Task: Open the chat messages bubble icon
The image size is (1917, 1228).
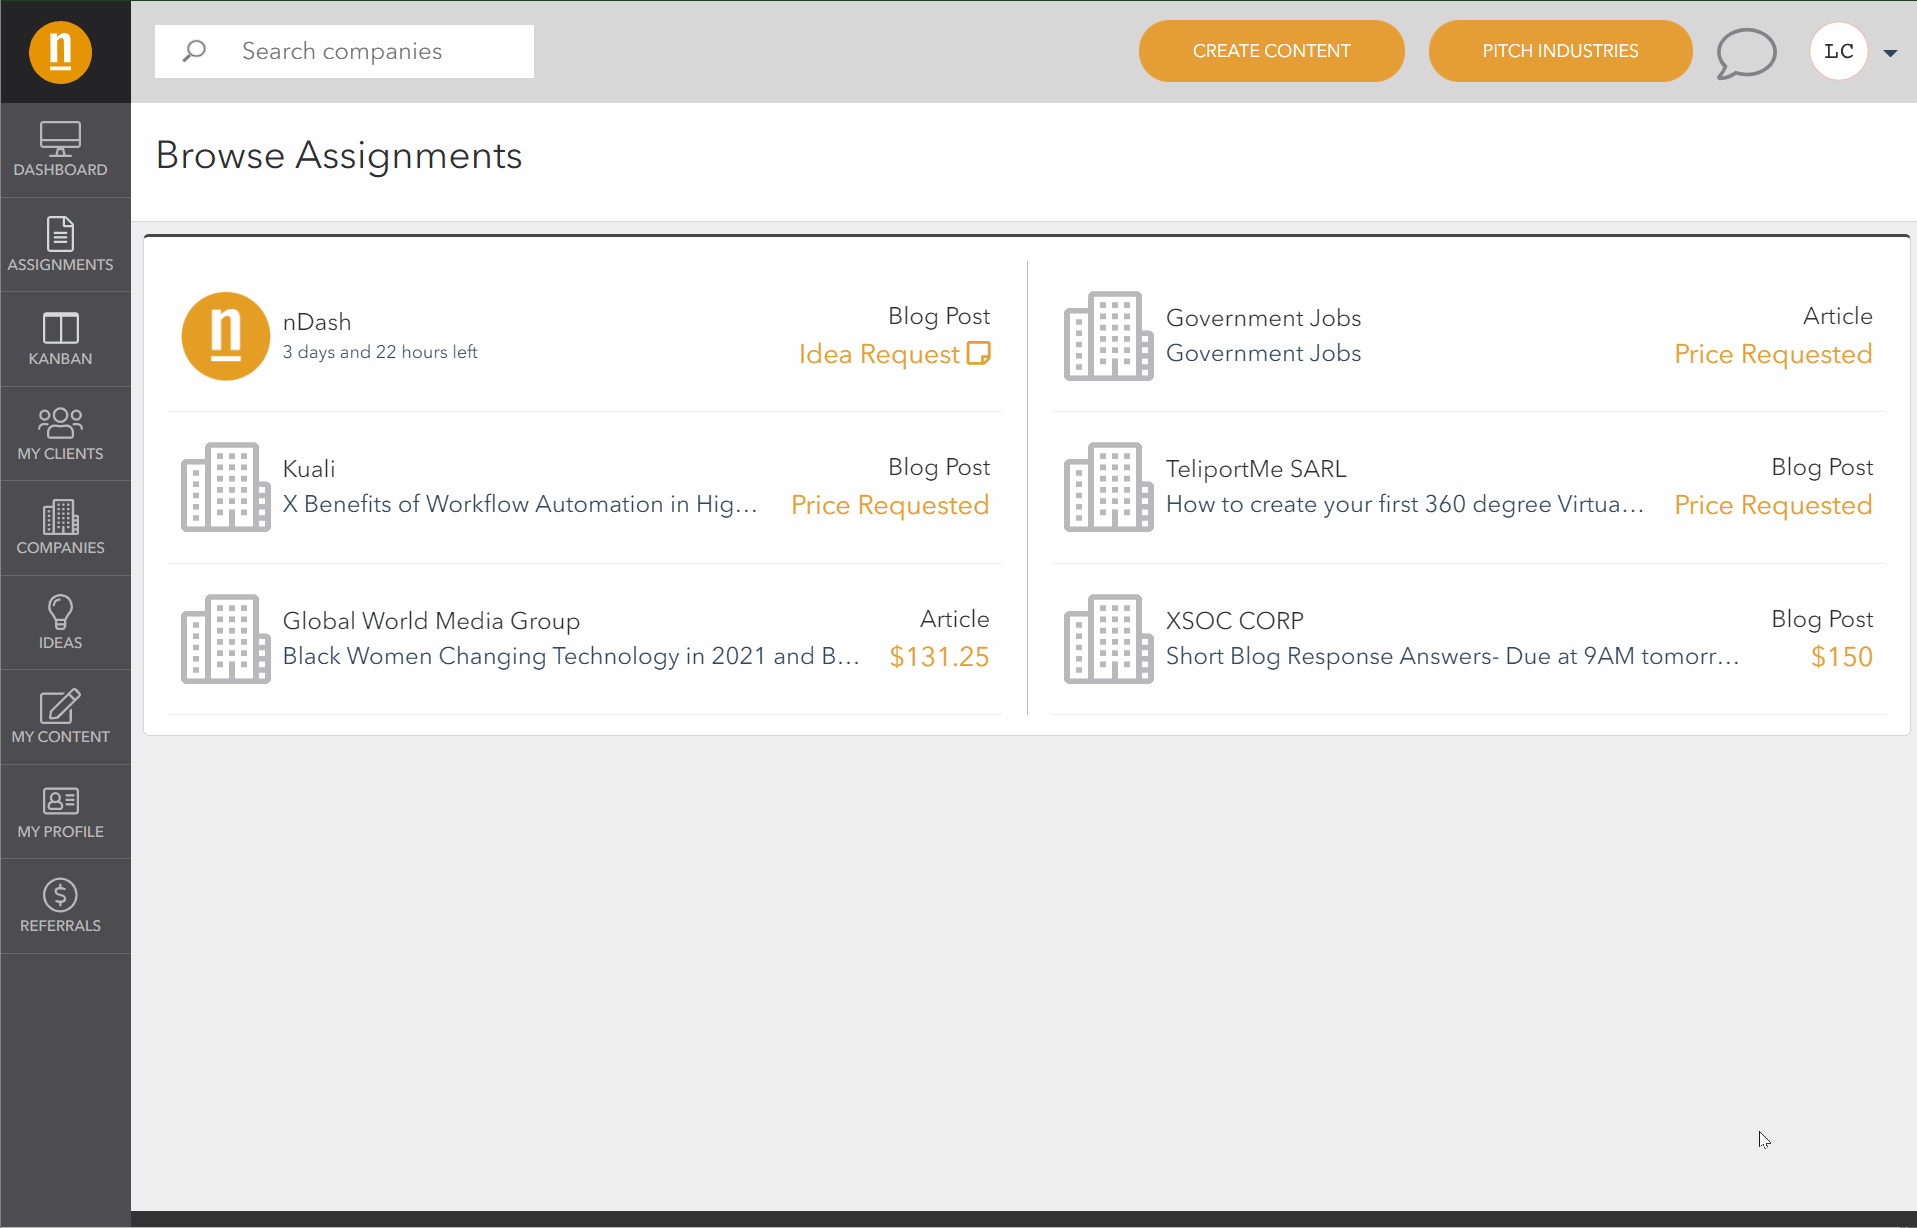Action: click(x=1746, y=52)
